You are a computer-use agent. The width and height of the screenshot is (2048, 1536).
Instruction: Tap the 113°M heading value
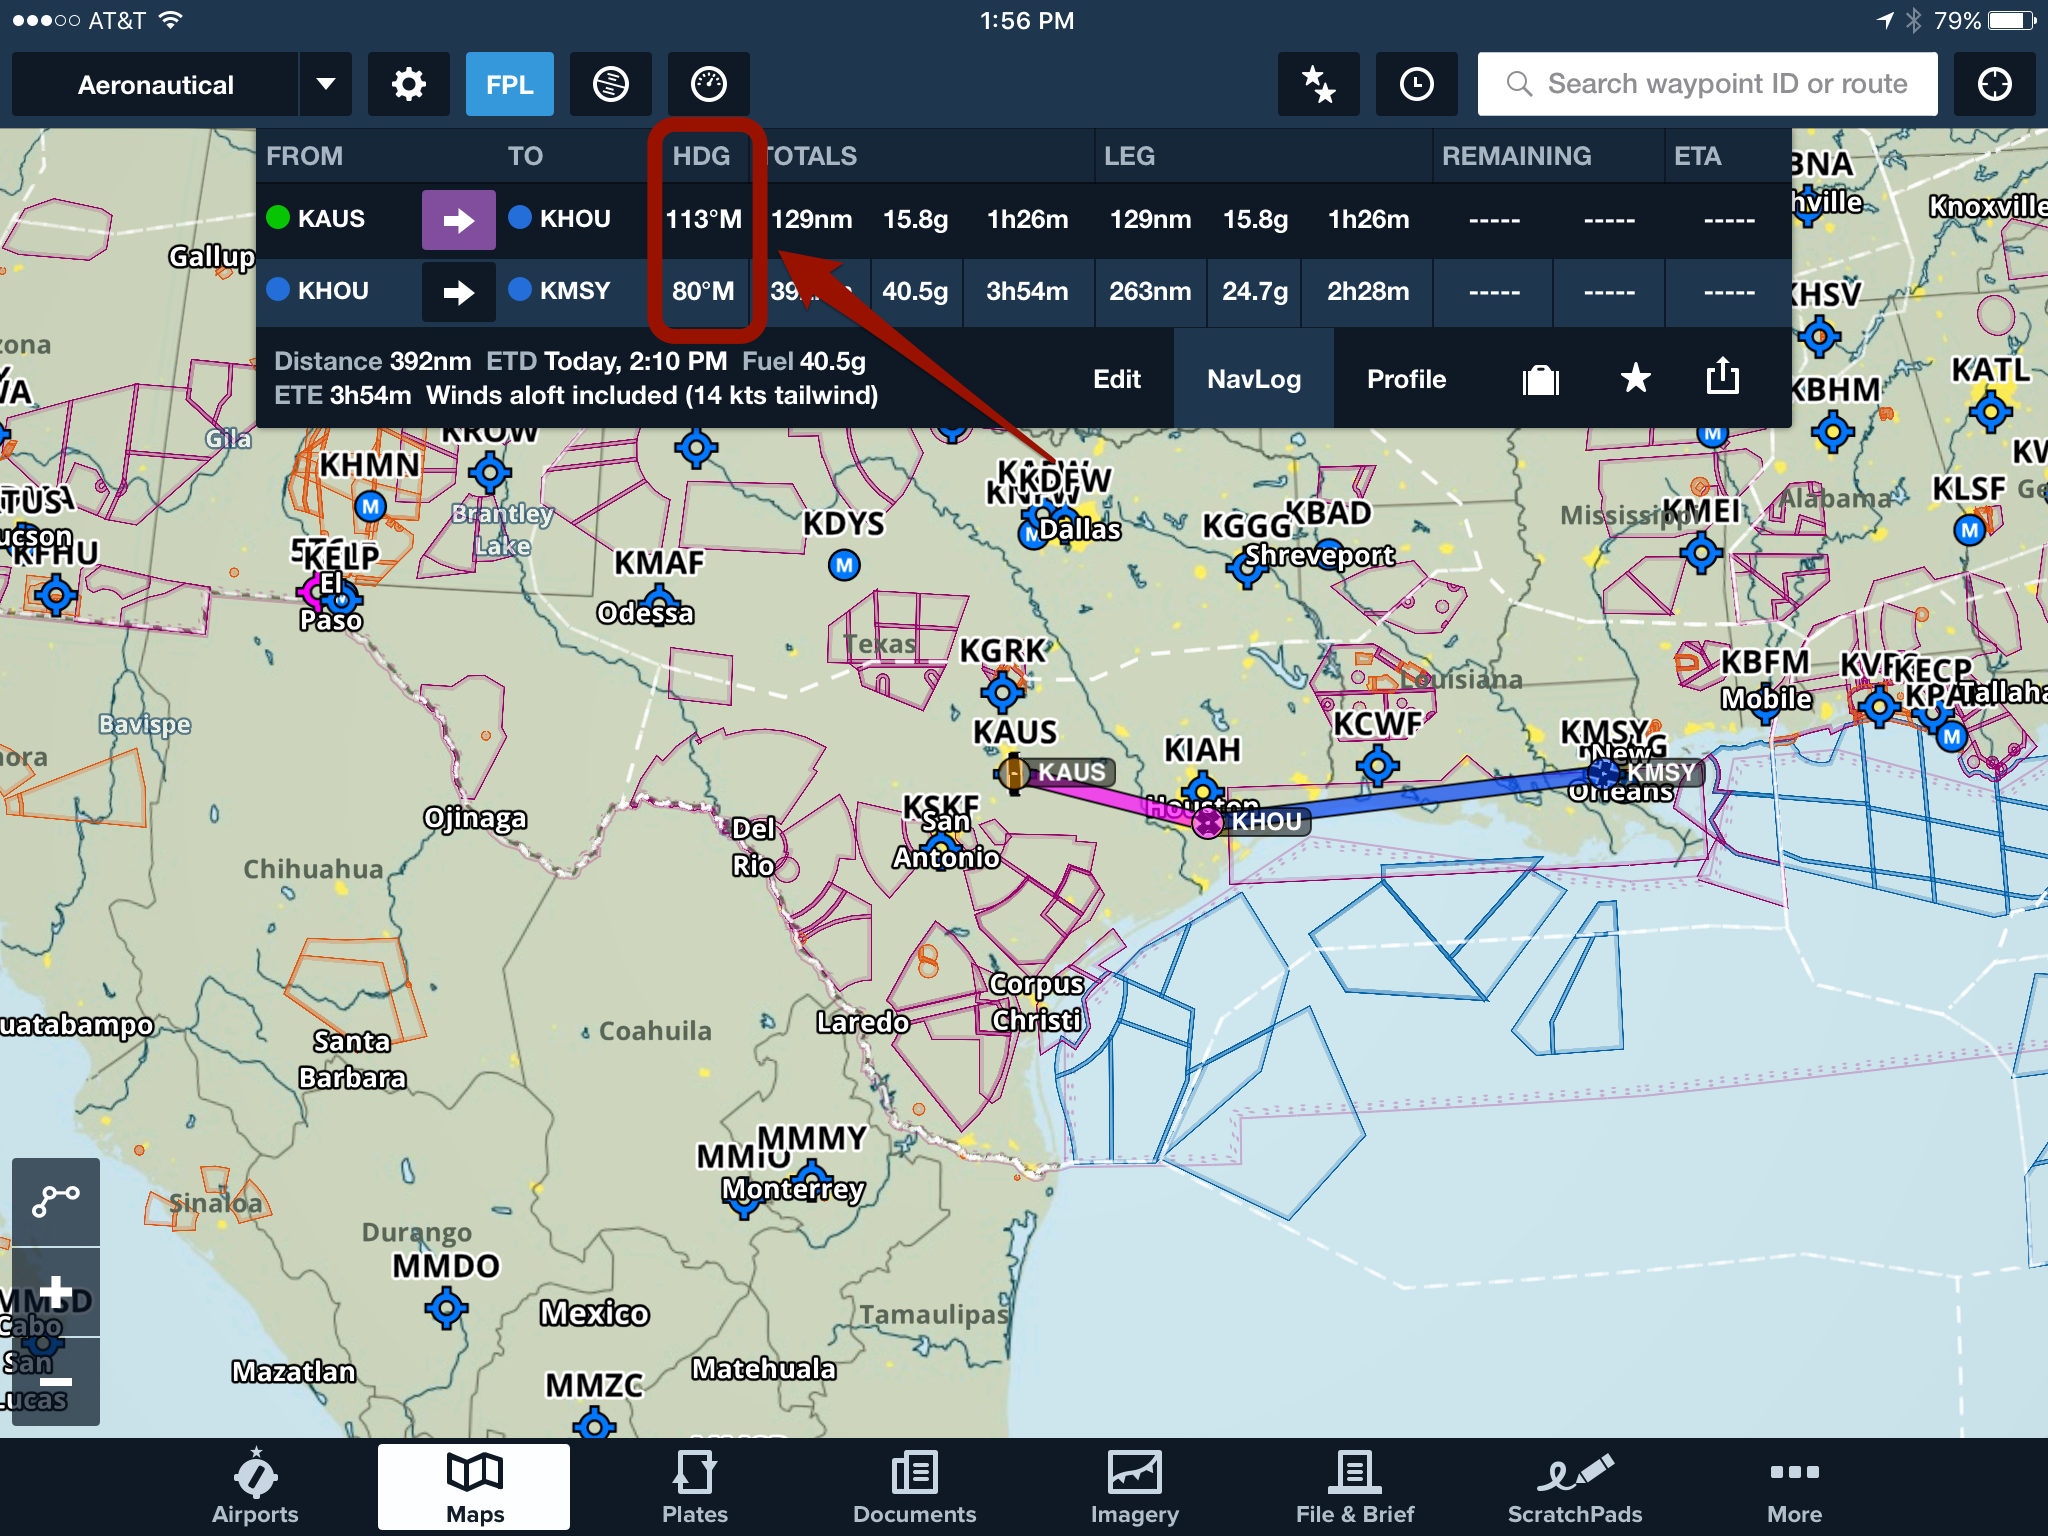click(704, 219)
